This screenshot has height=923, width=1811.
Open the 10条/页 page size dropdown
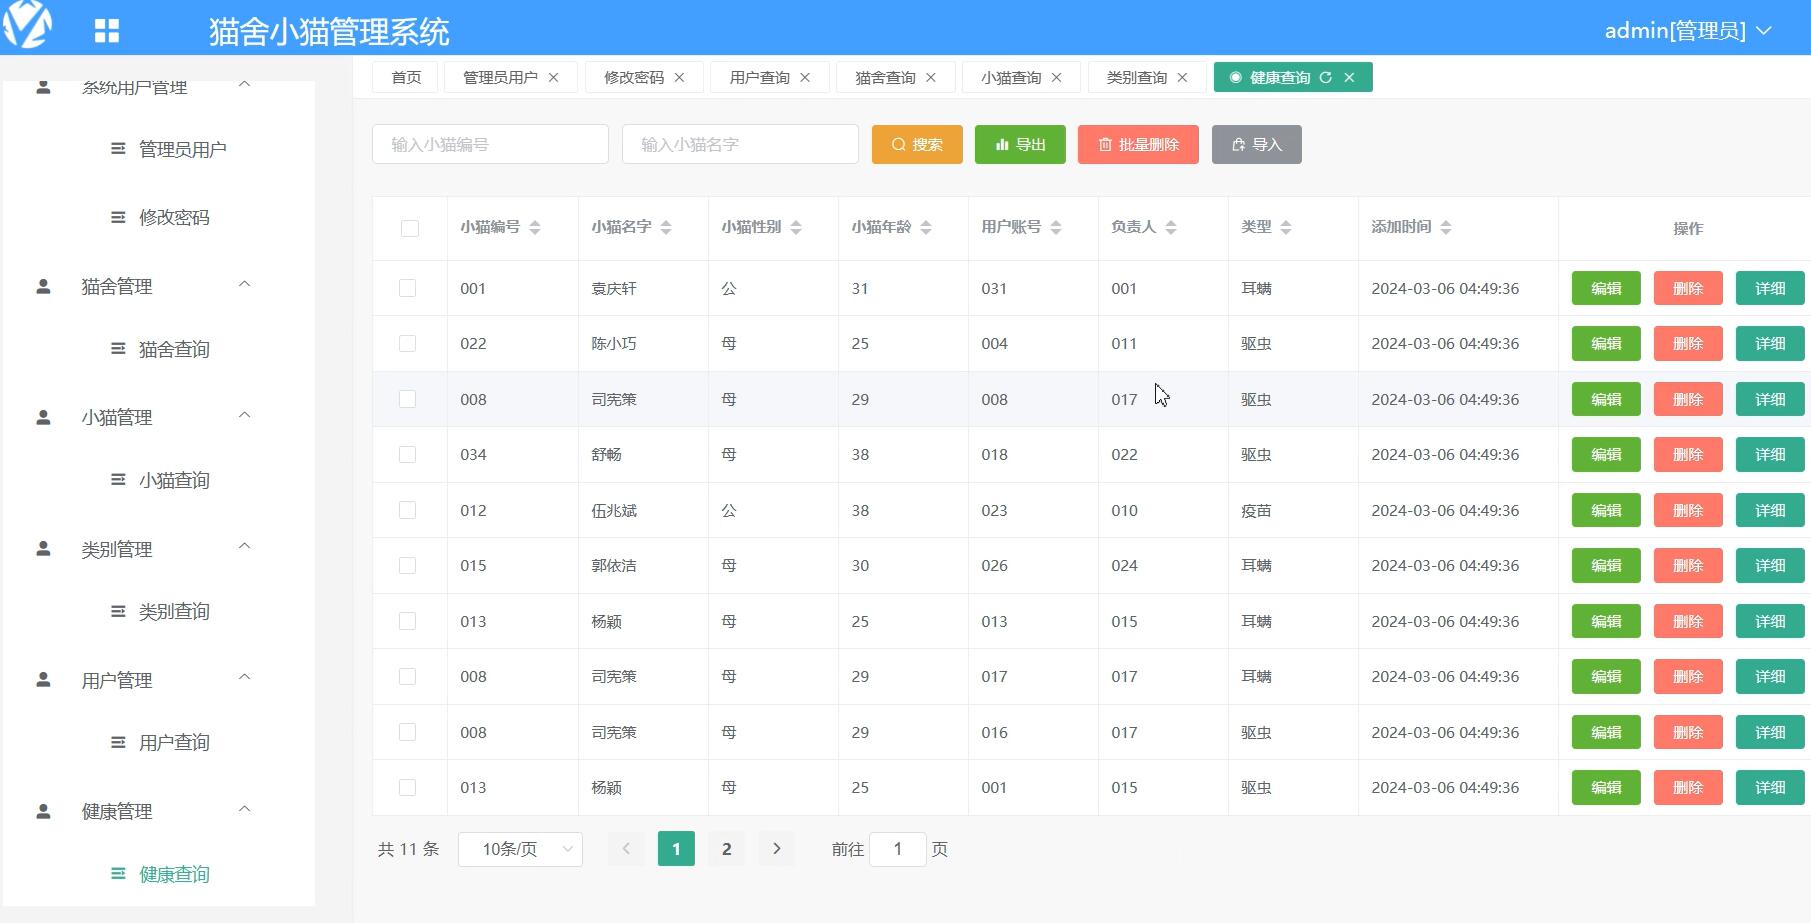point(519,848)
